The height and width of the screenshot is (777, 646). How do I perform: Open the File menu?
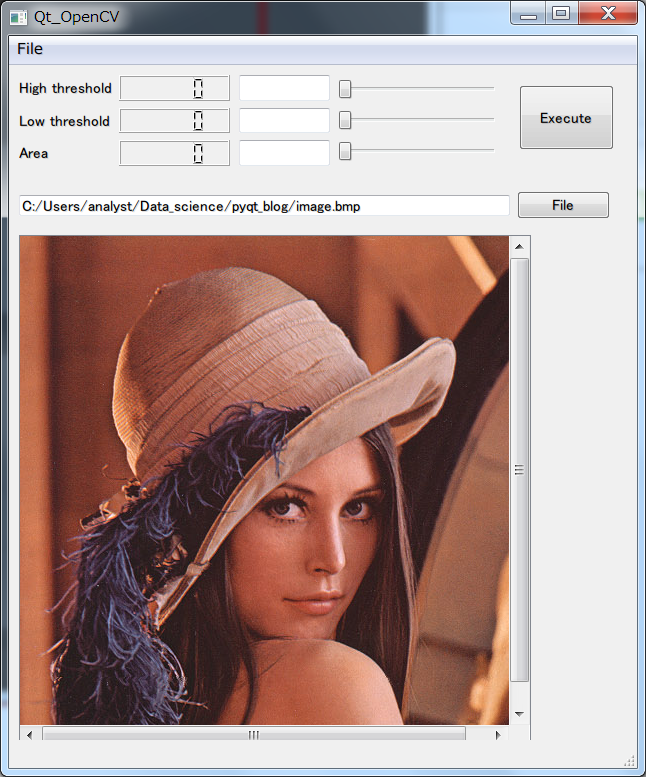[30, 49]
